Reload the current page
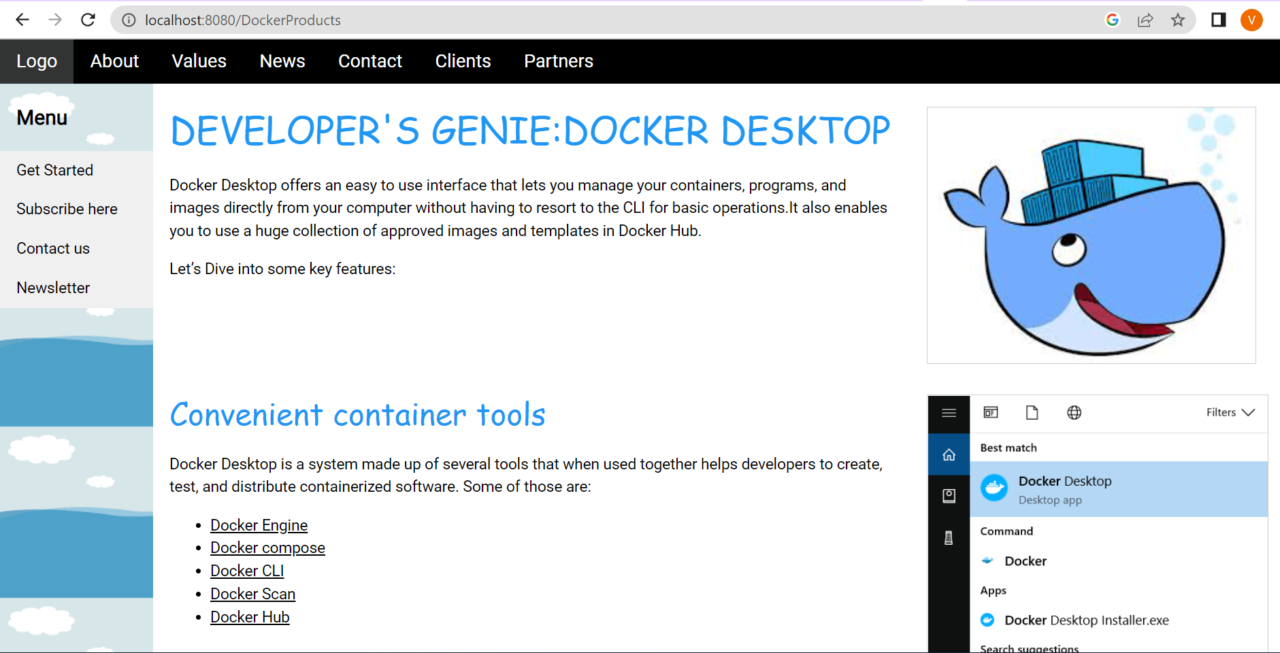The width and height of the screenshot is (1280, 653). click(x=88, y=19)
